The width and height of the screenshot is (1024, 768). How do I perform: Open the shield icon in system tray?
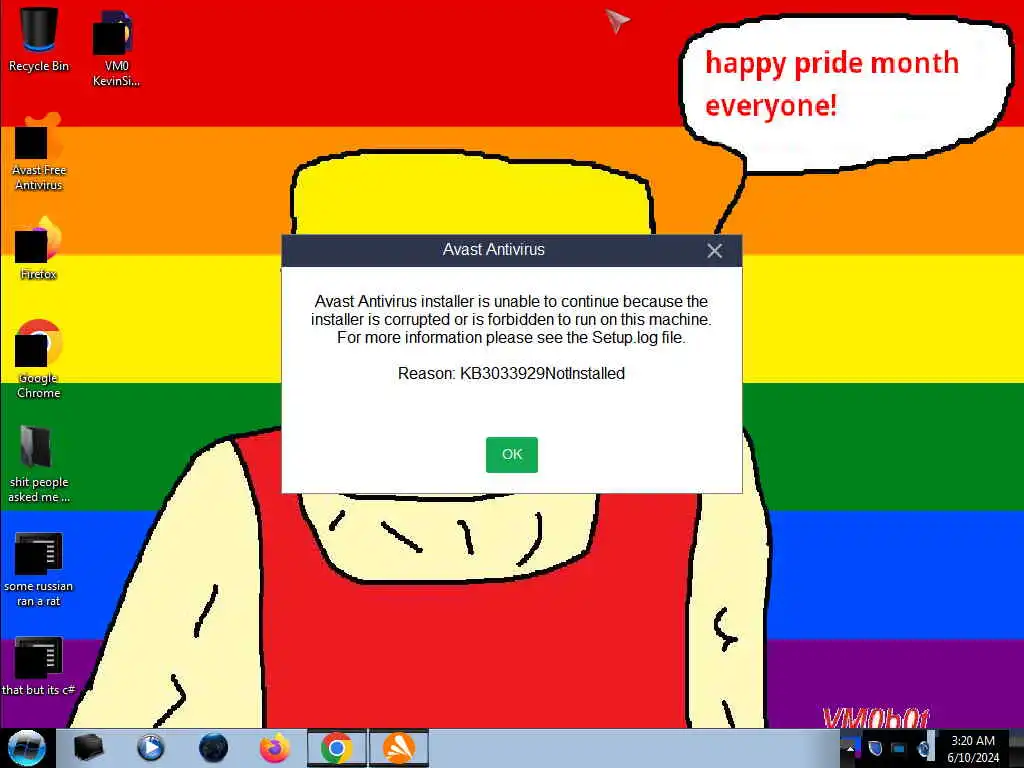pyautogui.click(x=875, y=748)
